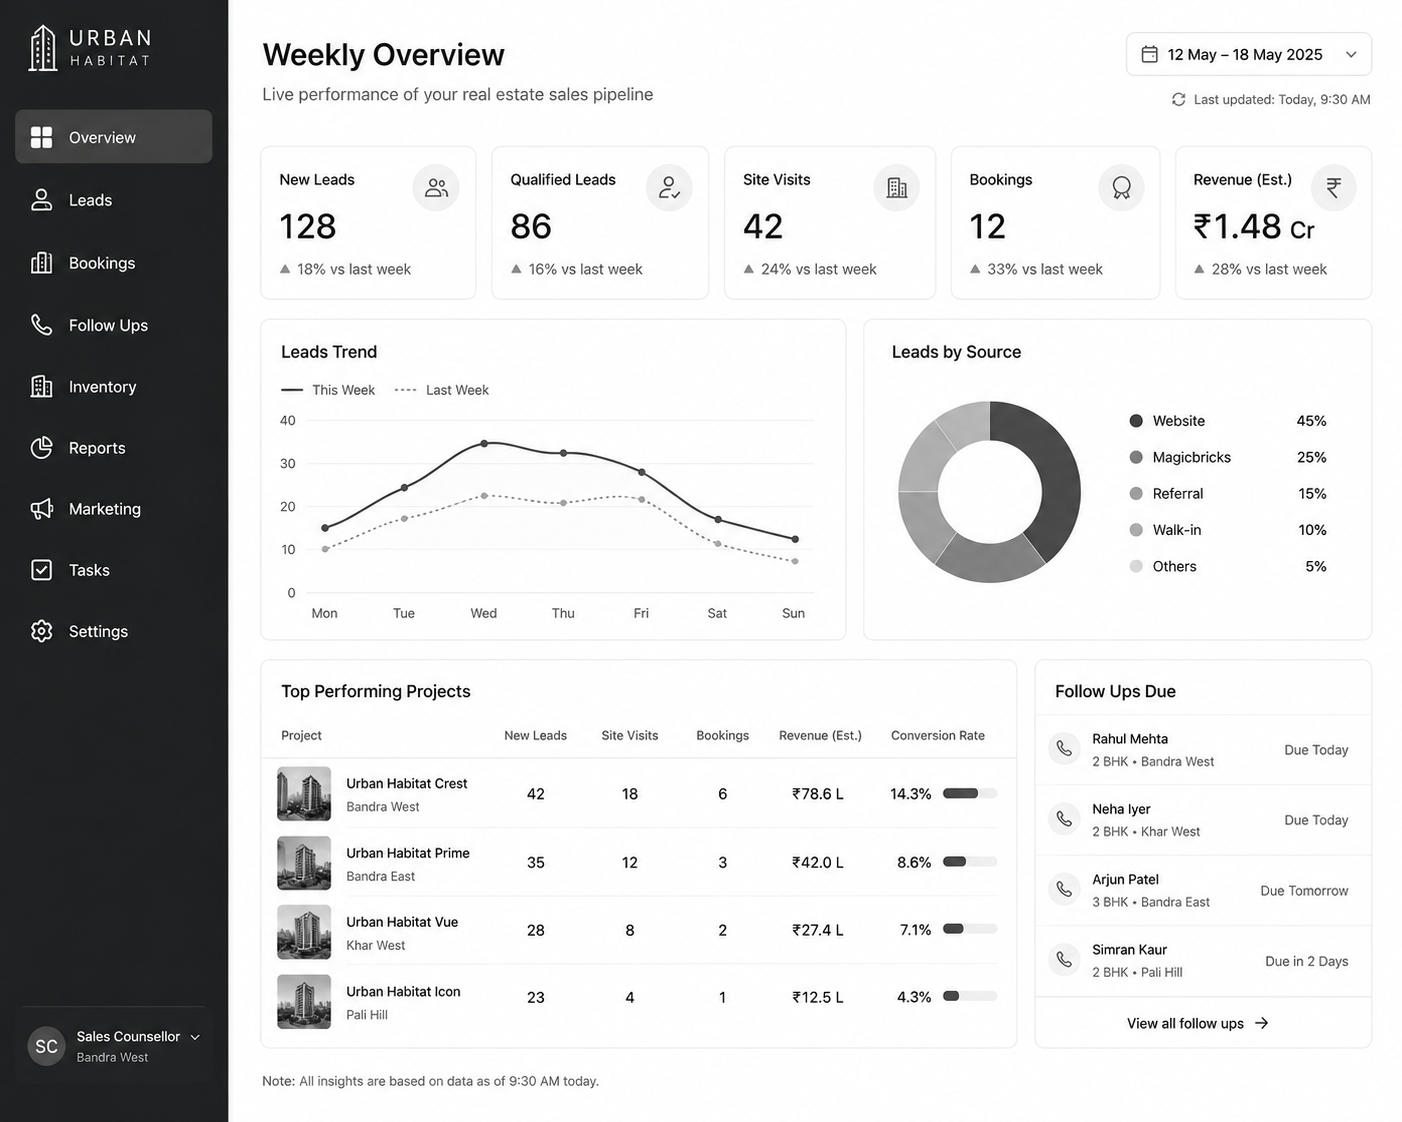Click the phone icon next to Rahul Mehta

pos(1064,748)
